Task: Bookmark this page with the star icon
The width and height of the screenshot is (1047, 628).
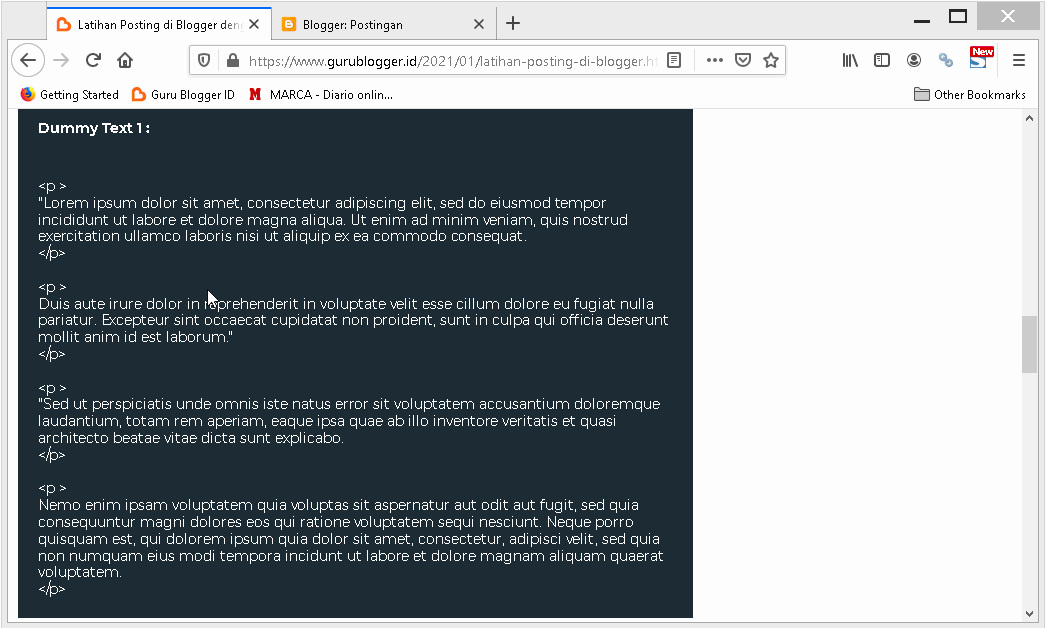Action: 771,60
